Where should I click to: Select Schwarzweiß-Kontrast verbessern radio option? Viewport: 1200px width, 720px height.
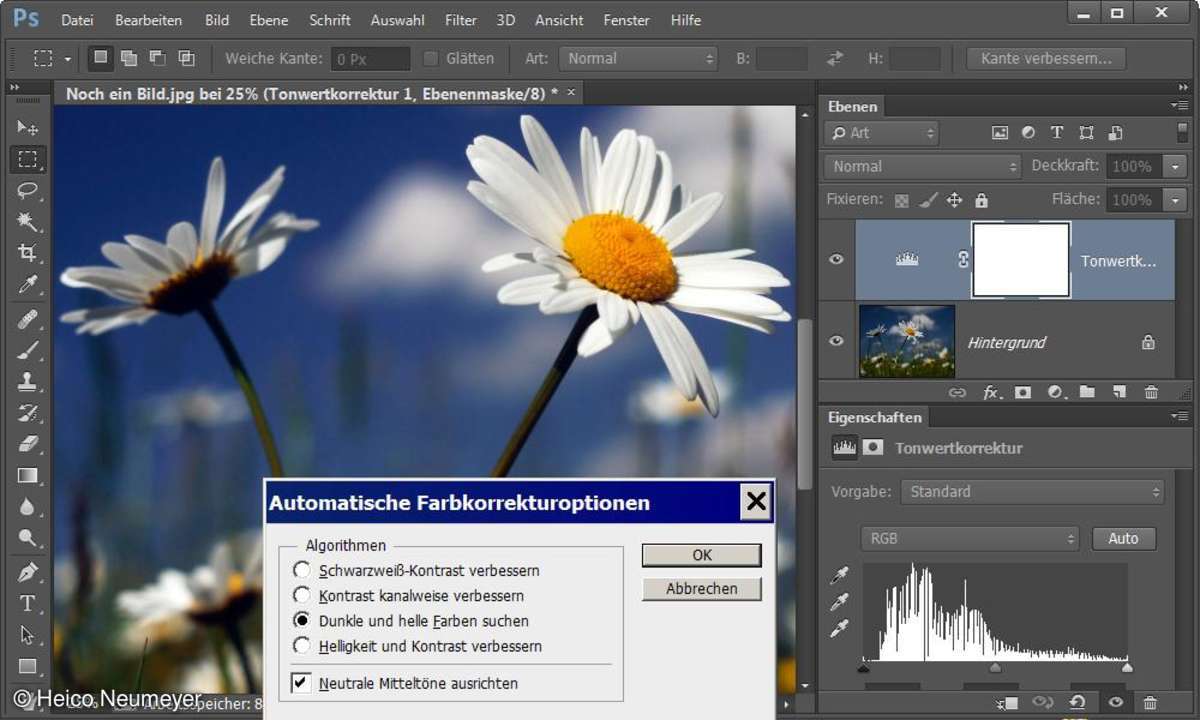point(302,570)
